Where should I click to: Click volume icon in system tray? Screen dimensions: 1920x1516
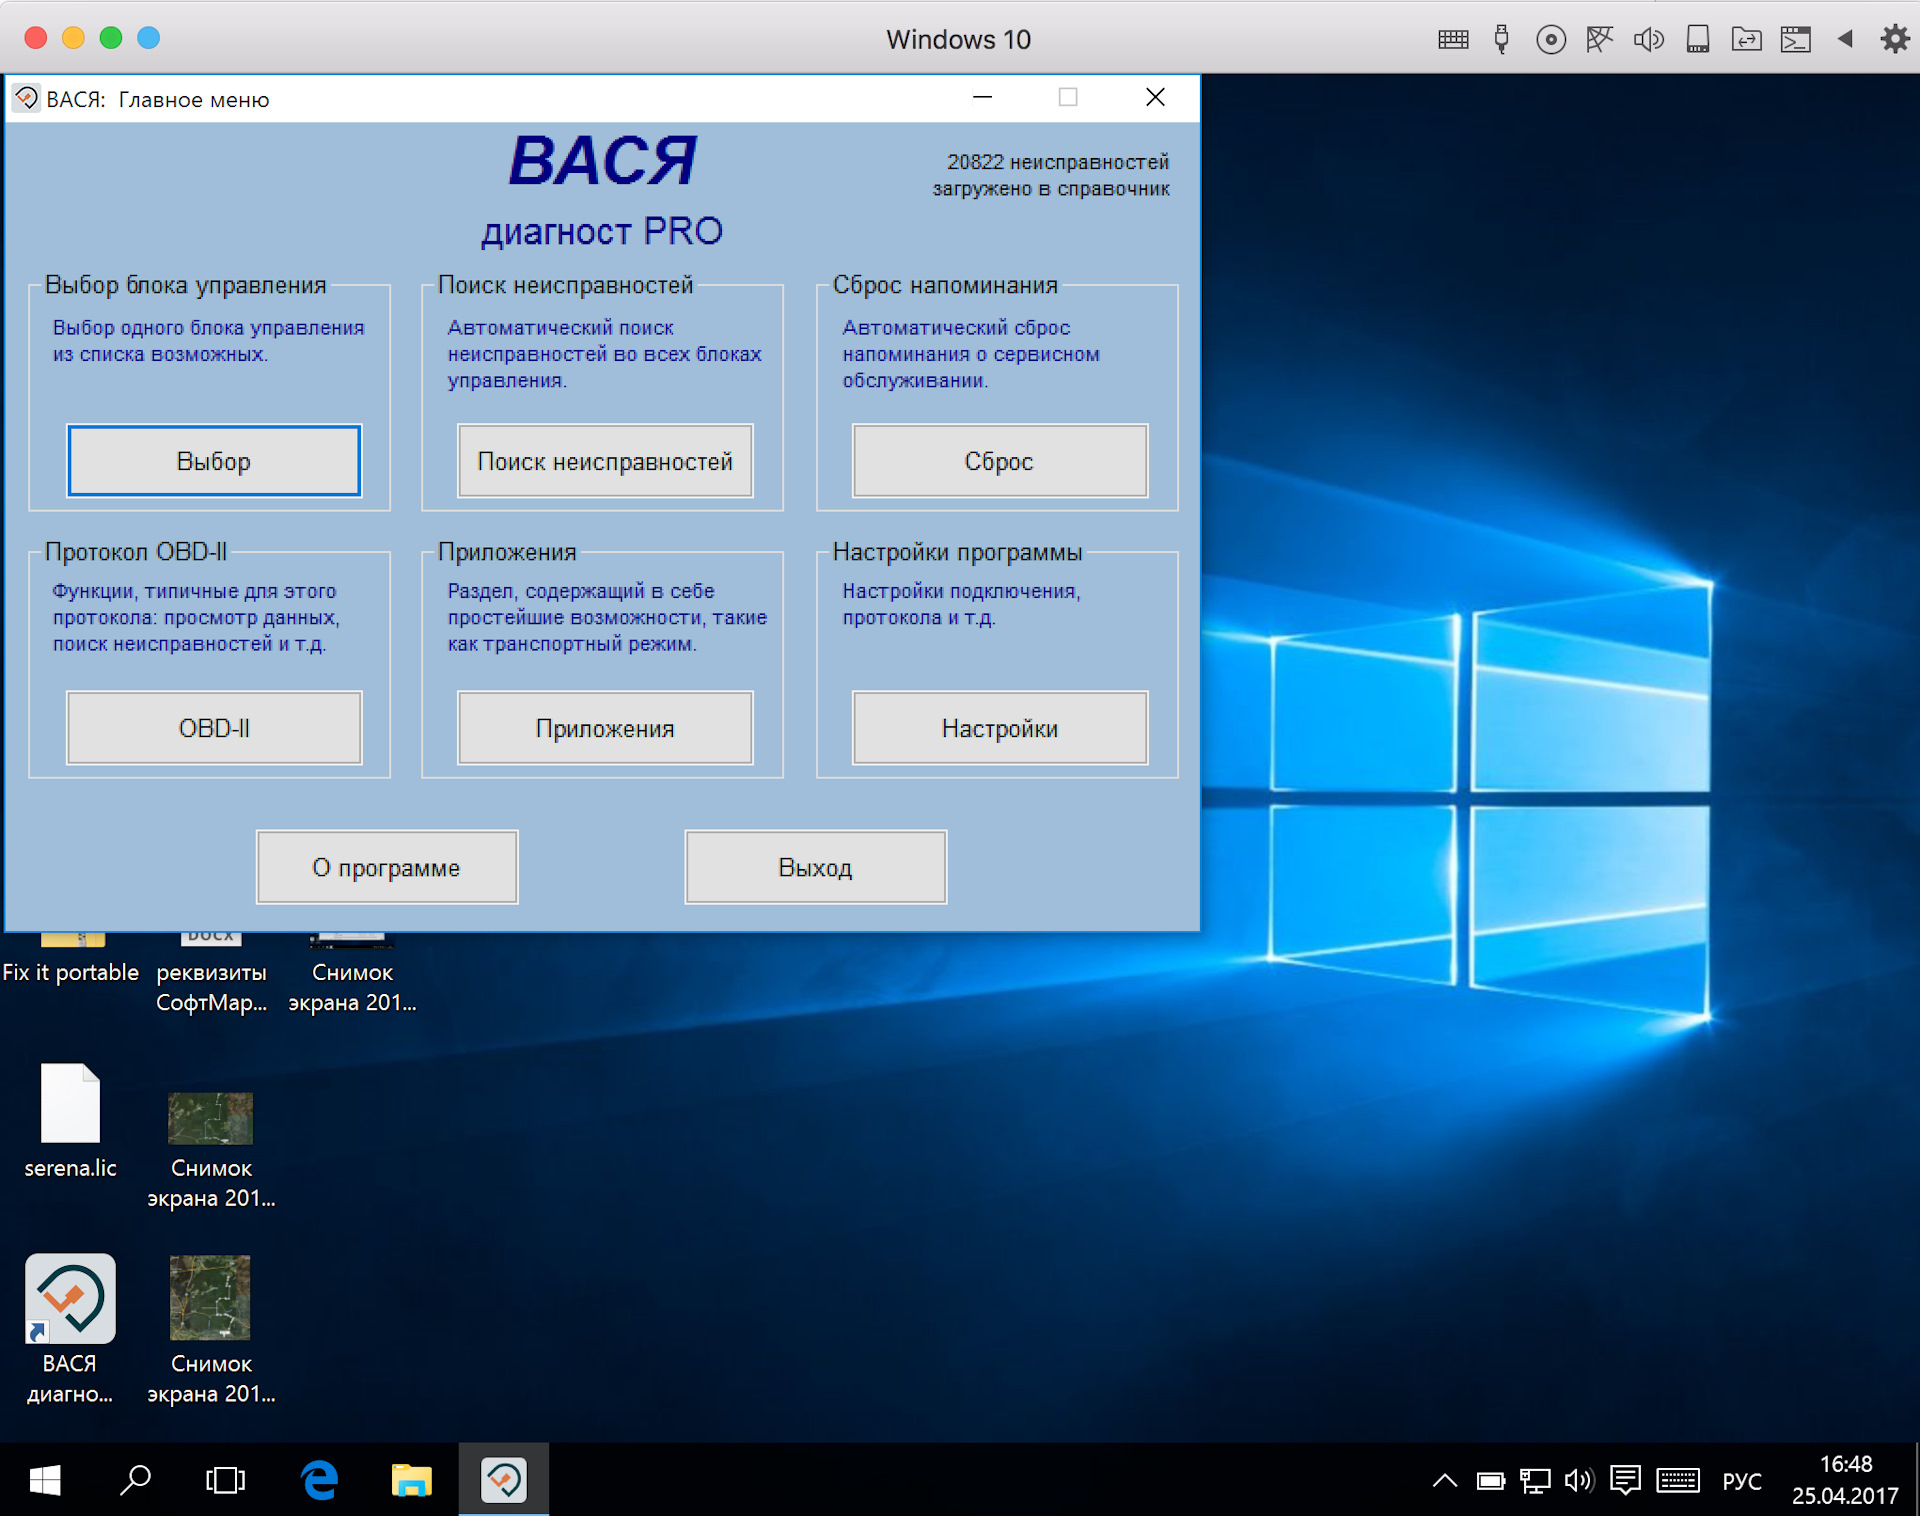pos(1579,1481)
